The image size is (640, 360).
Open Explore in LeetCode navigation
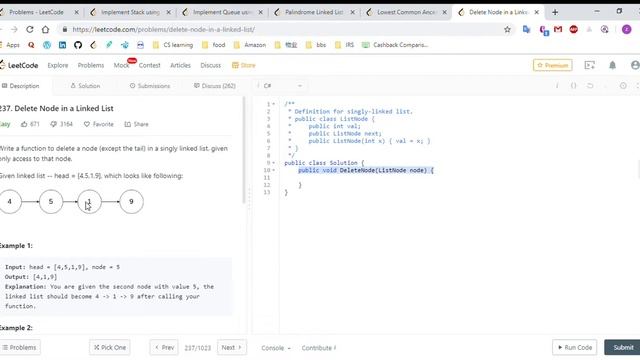[58, 65]
